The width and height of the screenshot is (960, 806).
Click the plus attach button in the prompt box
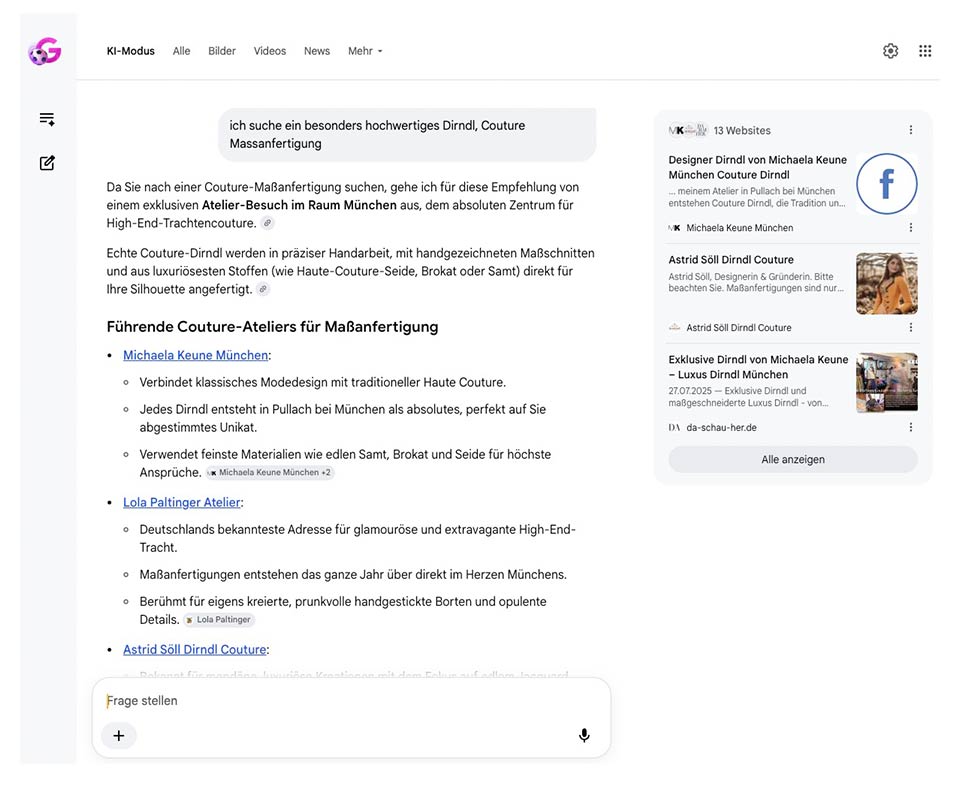pyautogui.click(x=119, y=736)
